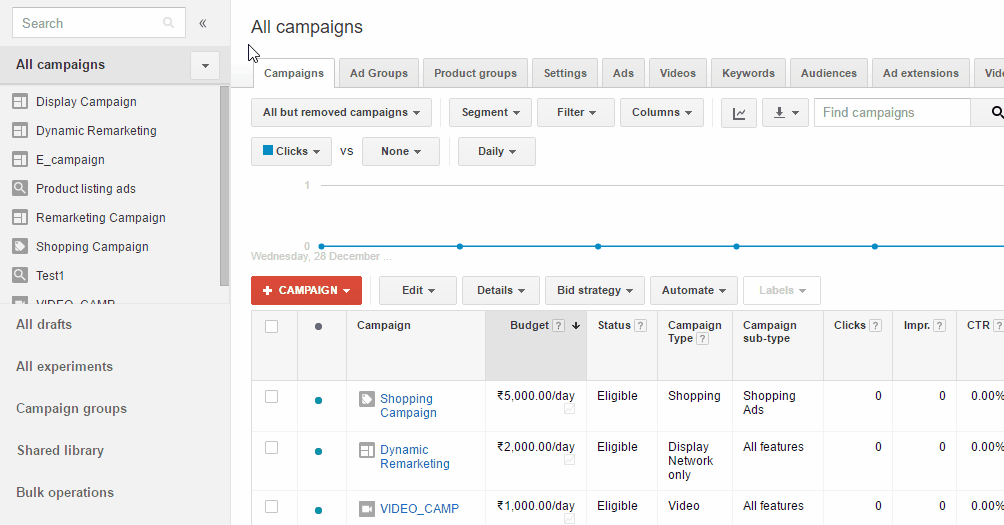Click Test1 search icon in sidebar
Image resolution: width=1004 pixels, height=525 pixels.
coord(20,275)
